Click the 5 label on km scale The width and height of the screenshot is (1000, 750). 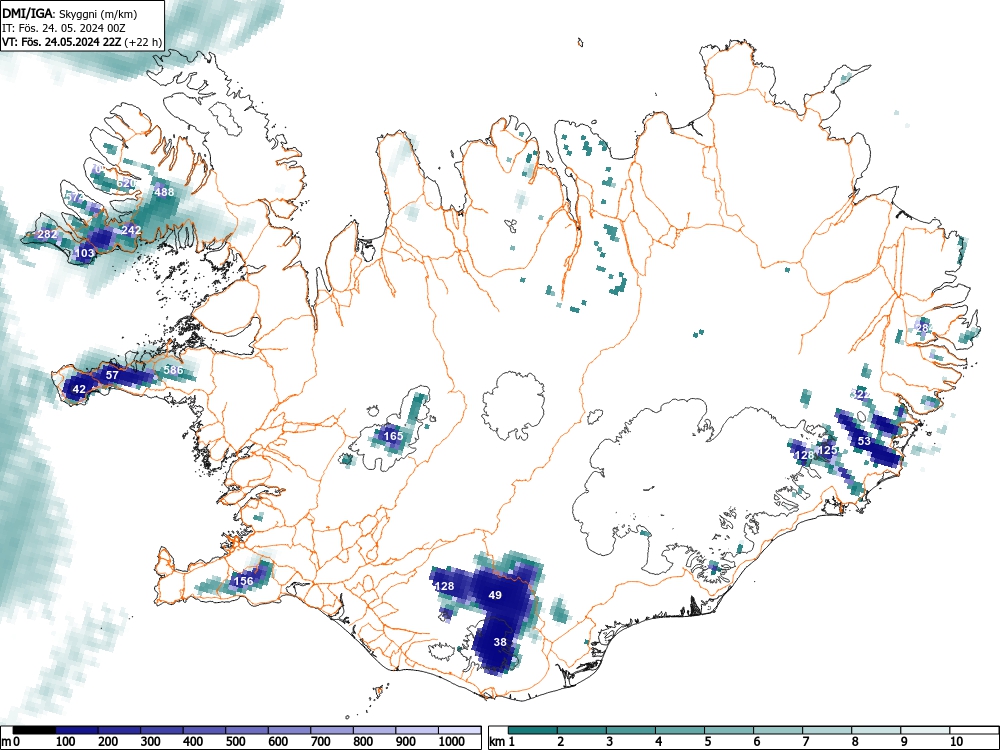[707, 741]
